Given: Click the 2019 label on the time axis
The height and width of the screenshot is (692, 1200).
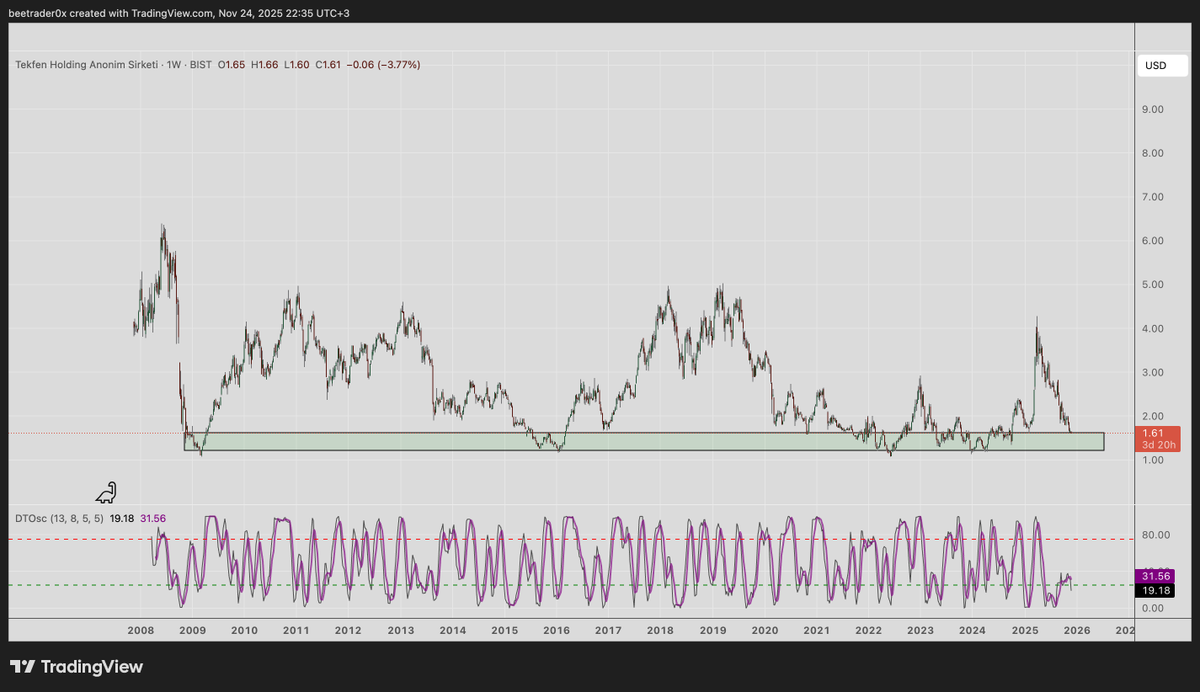Looking at the screenshot, I should (712, 631).
